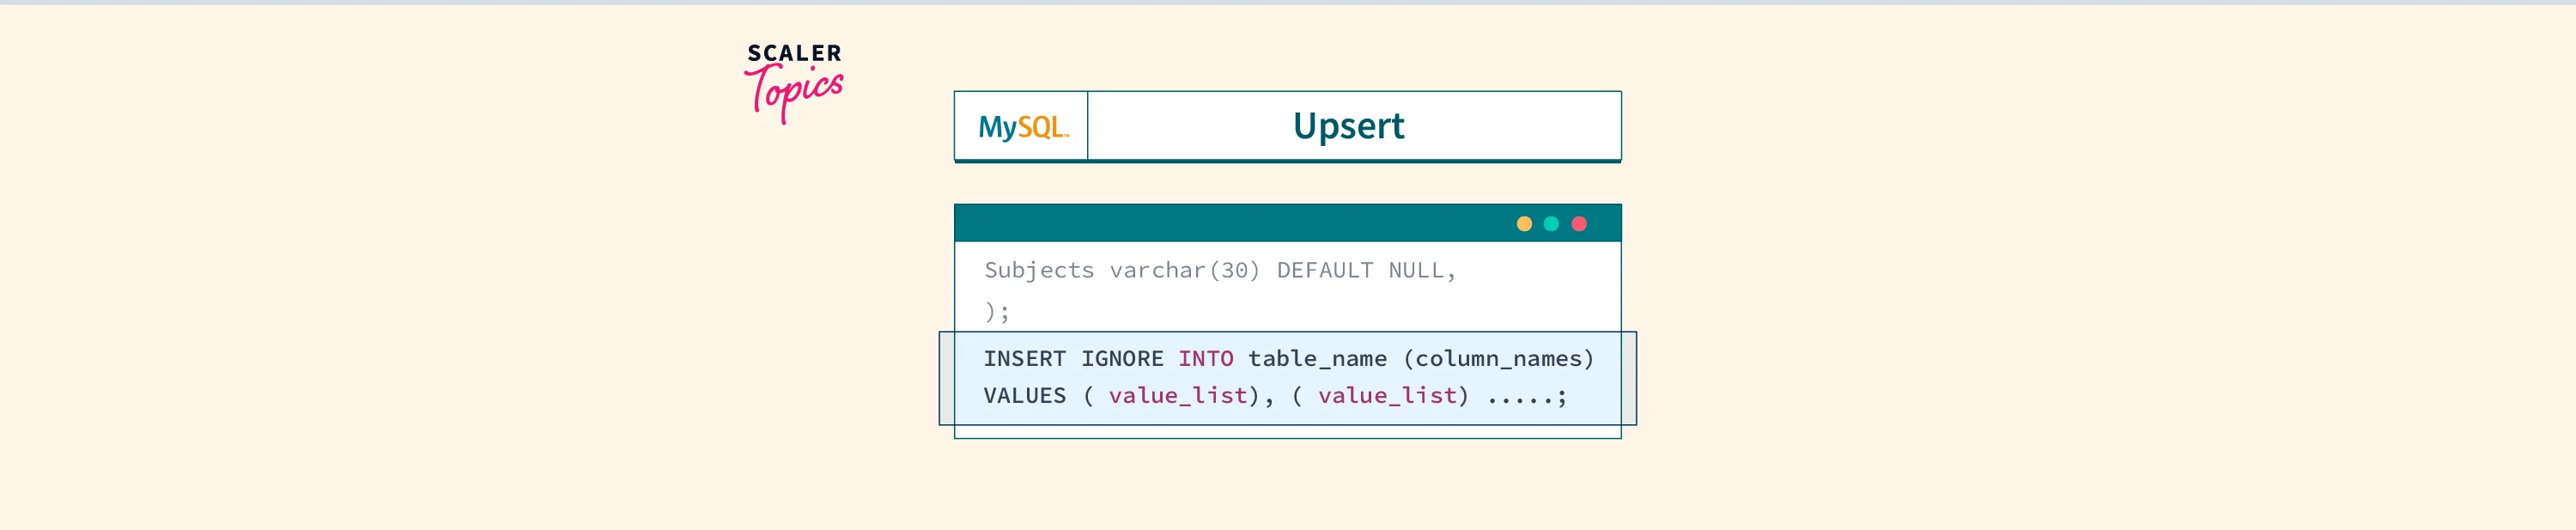2576x530 pixels.
Task: Click the pink Topics script logo
Action: pyautogui.click(x=794, y=91)
